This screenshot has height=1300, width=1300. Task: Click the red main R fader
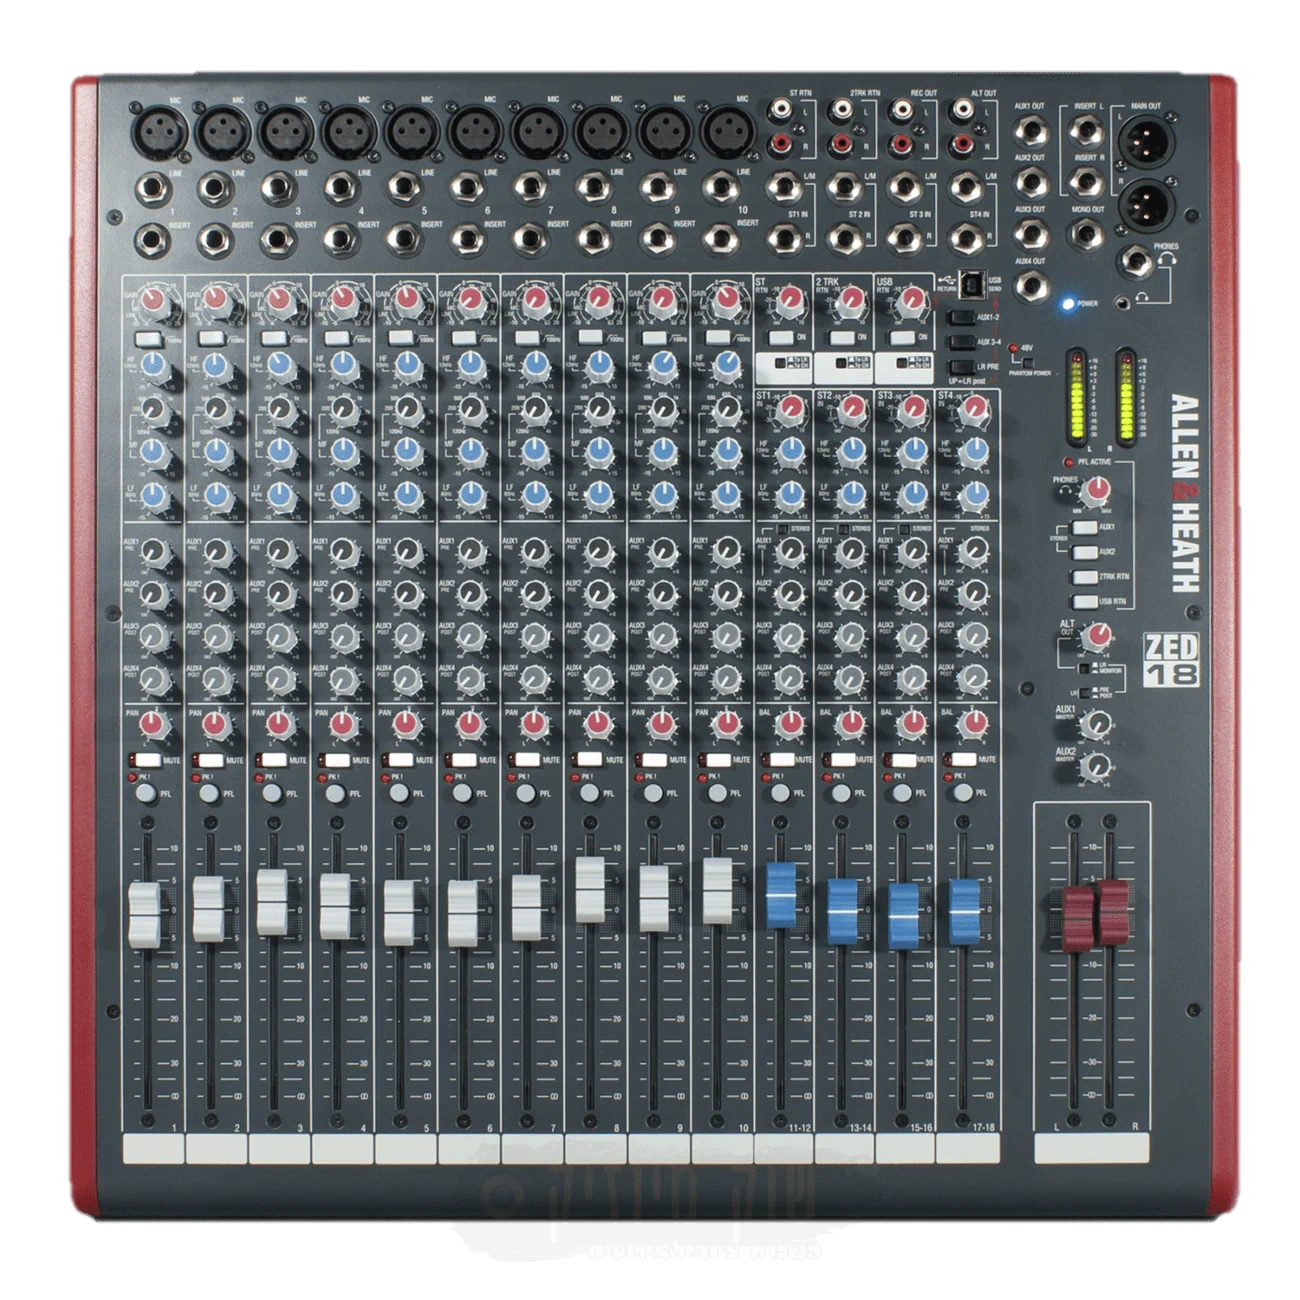1113,911
